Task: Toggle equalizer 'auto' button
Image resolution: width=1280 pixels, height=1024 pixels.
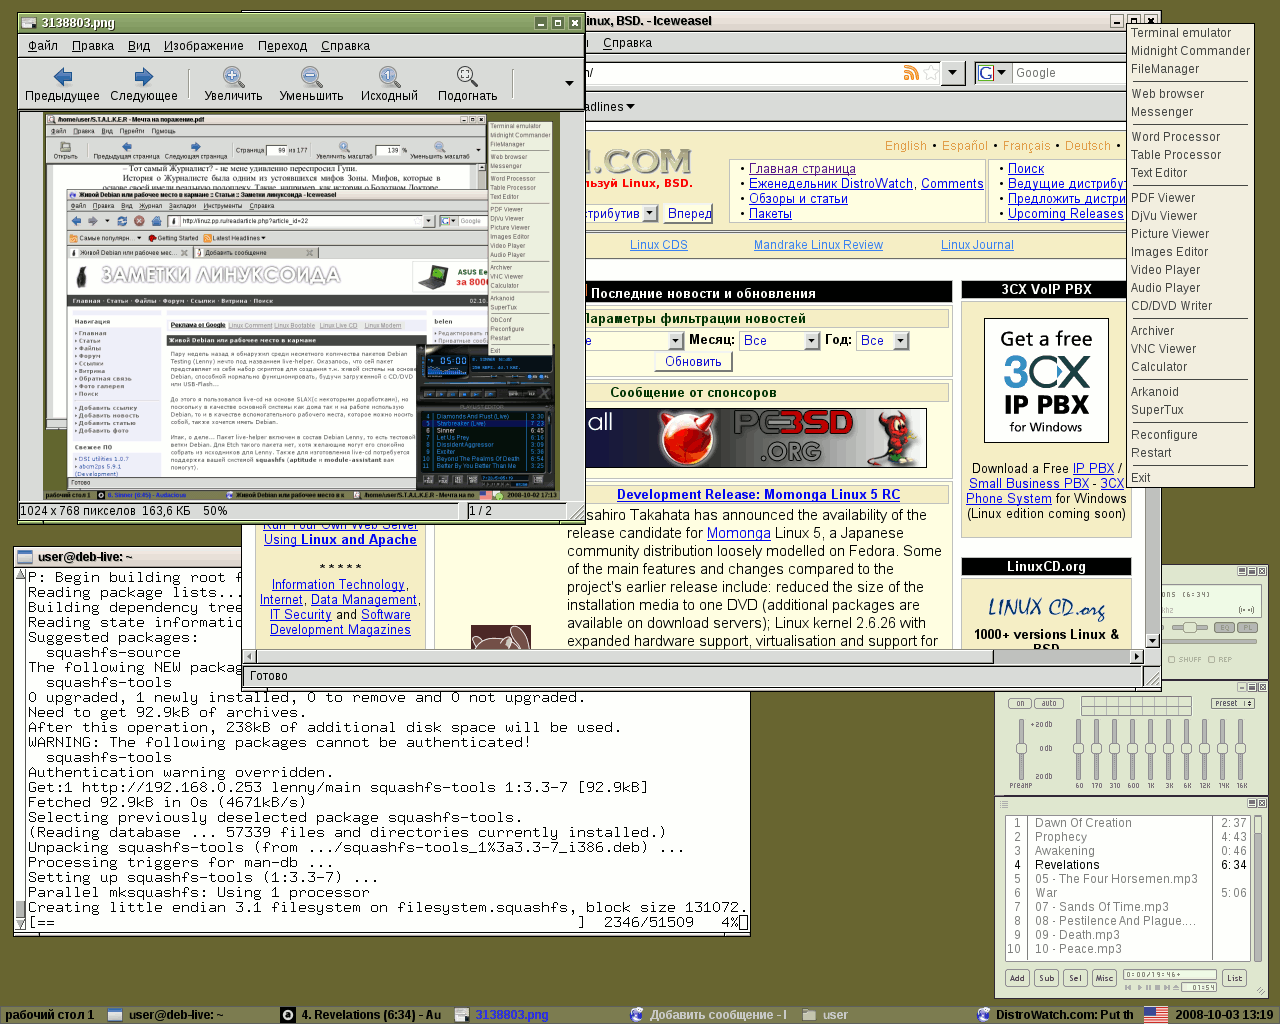Action: [1049, 704]
